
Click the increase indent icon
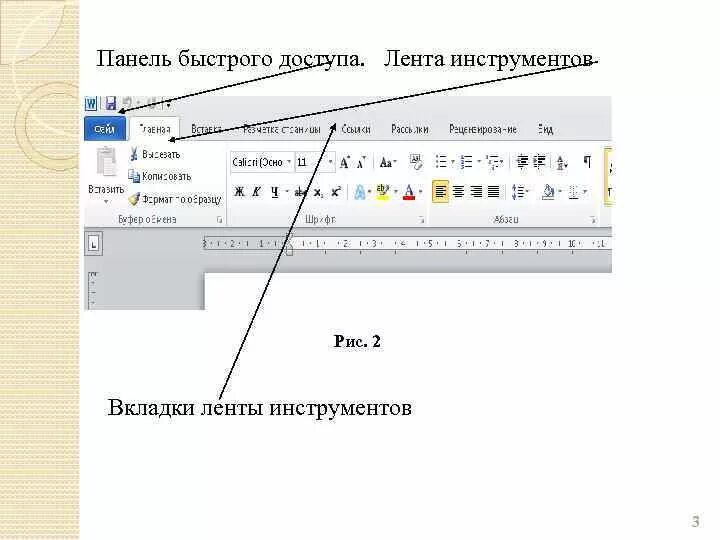pyautogui.click(x=539, y=162)
